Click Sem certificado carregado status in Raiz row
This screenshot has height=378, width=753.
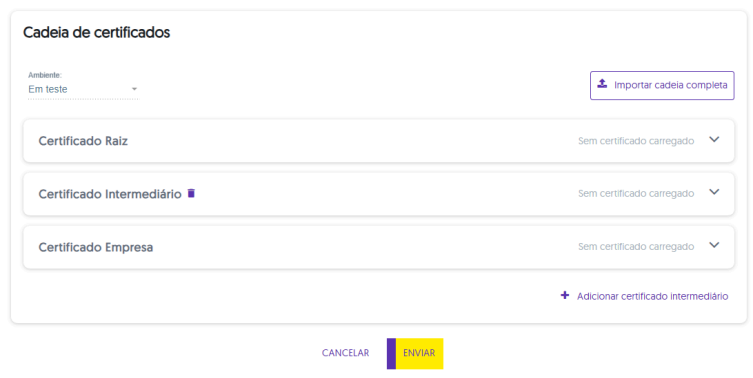[636, 141]
